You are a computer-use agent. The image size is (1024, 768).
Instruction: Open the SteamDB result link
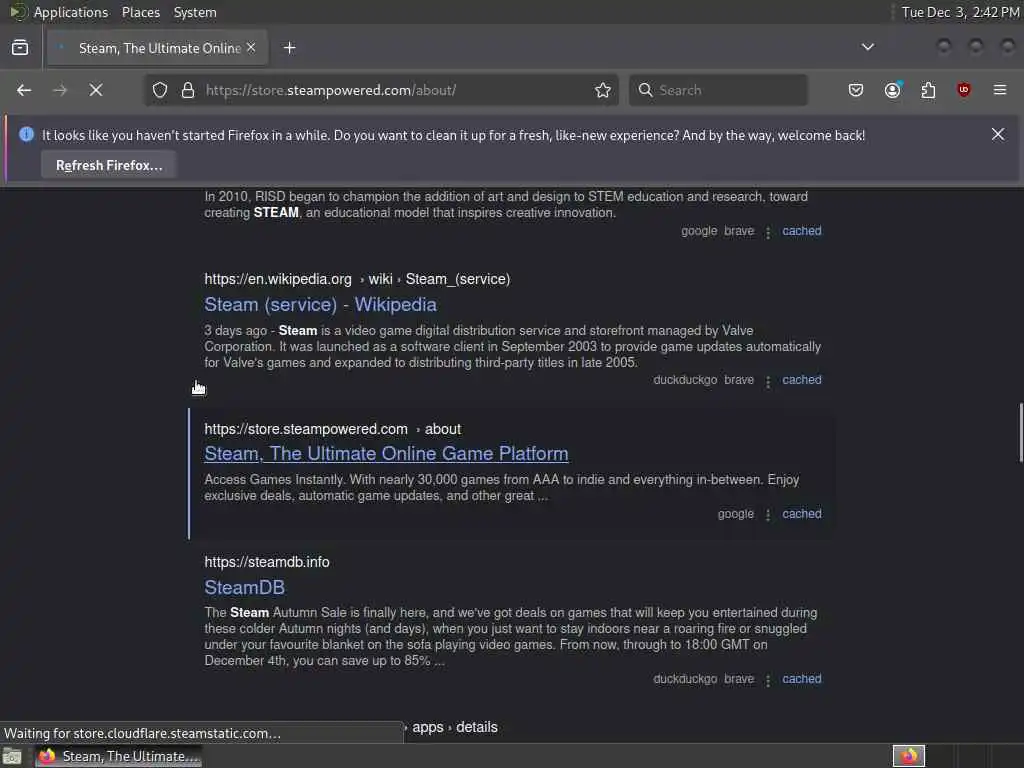244,587
